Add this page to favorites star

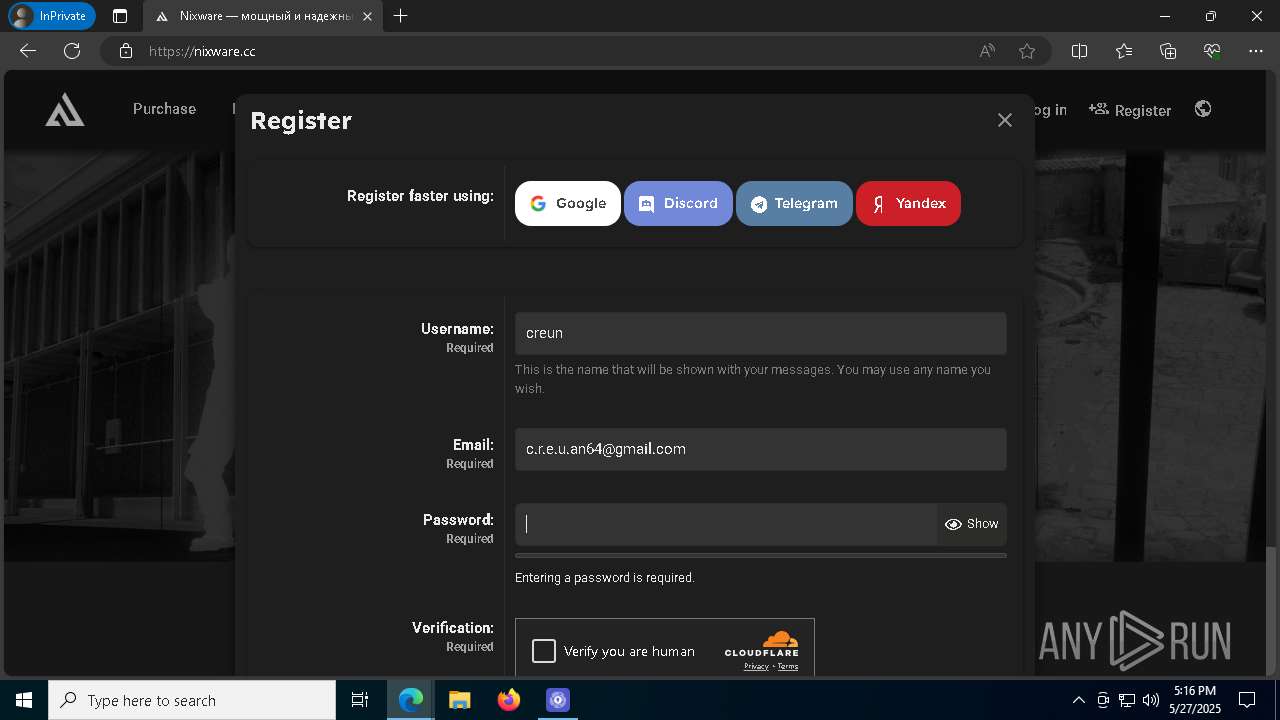[1027, 51]
